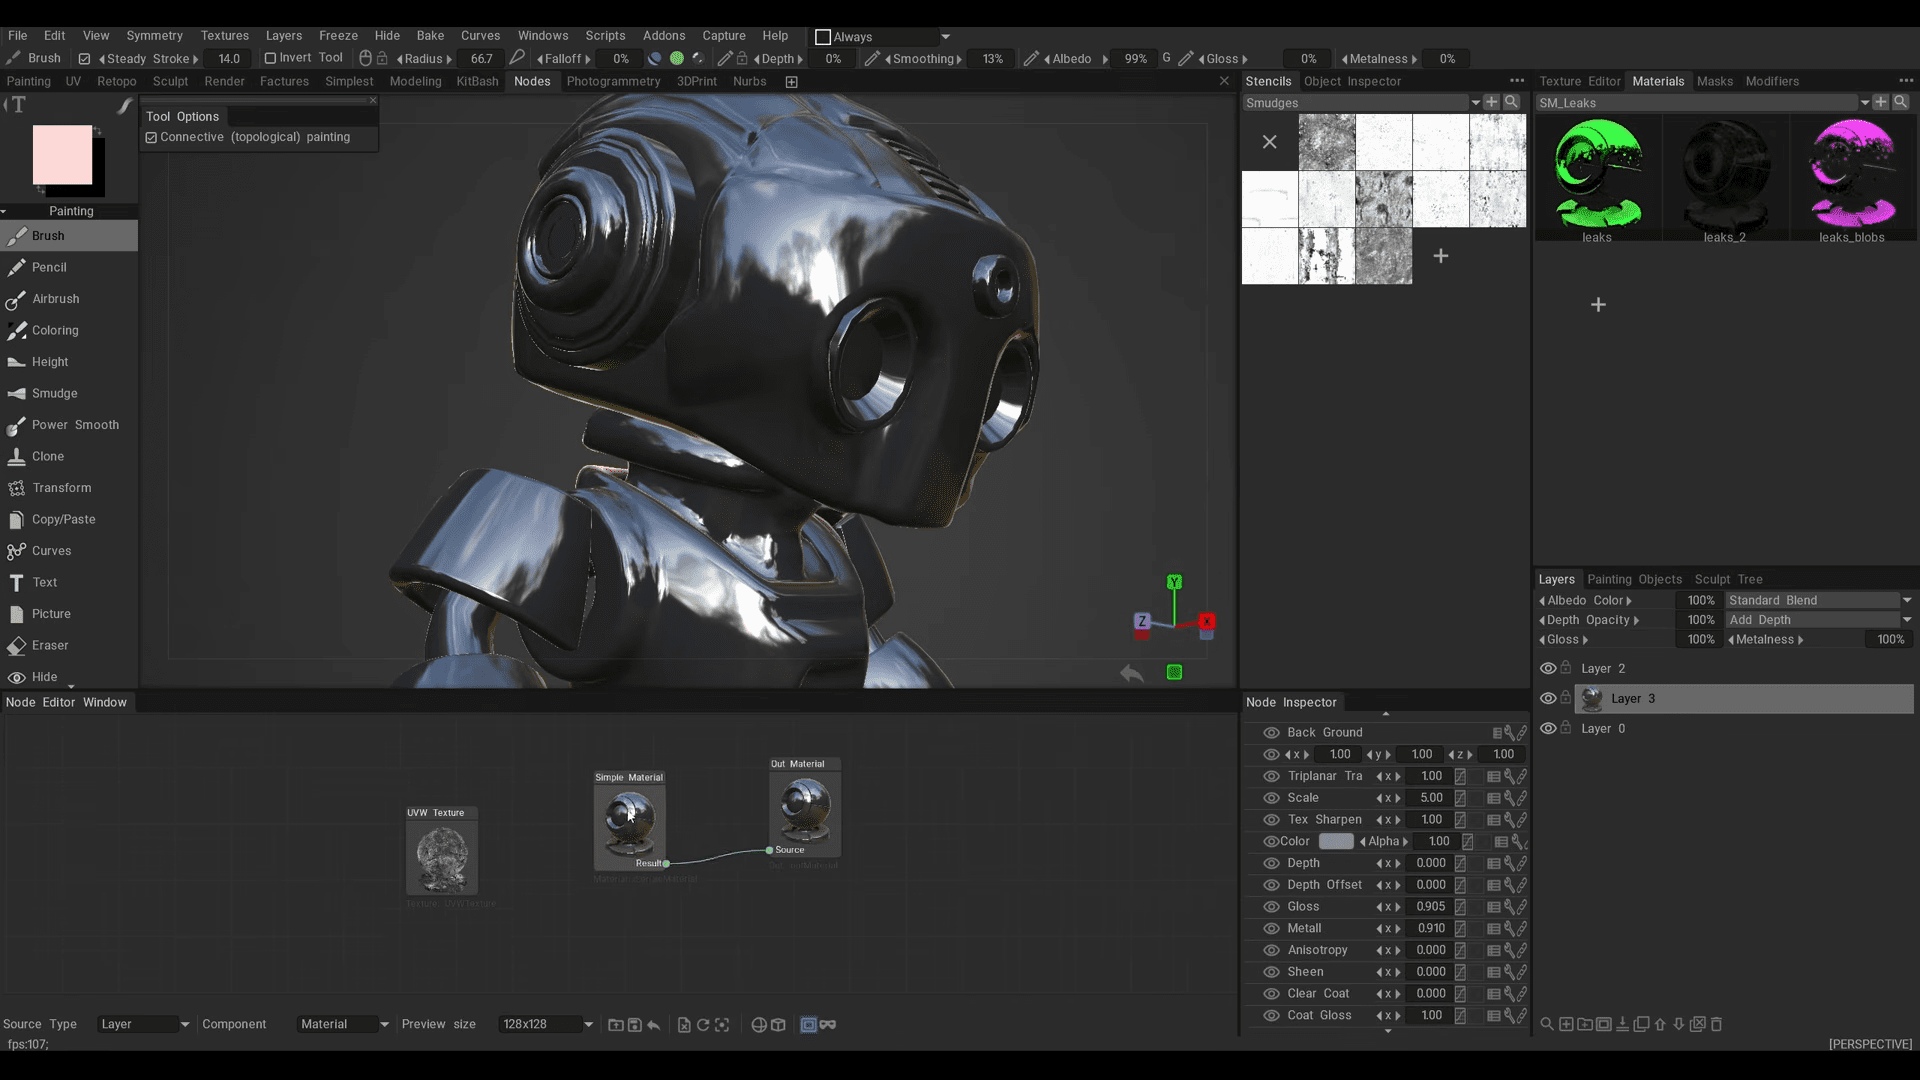Open the Sculpt Tree tab
This screenshot has width=1920, height=1080.
click(1728, 579)
